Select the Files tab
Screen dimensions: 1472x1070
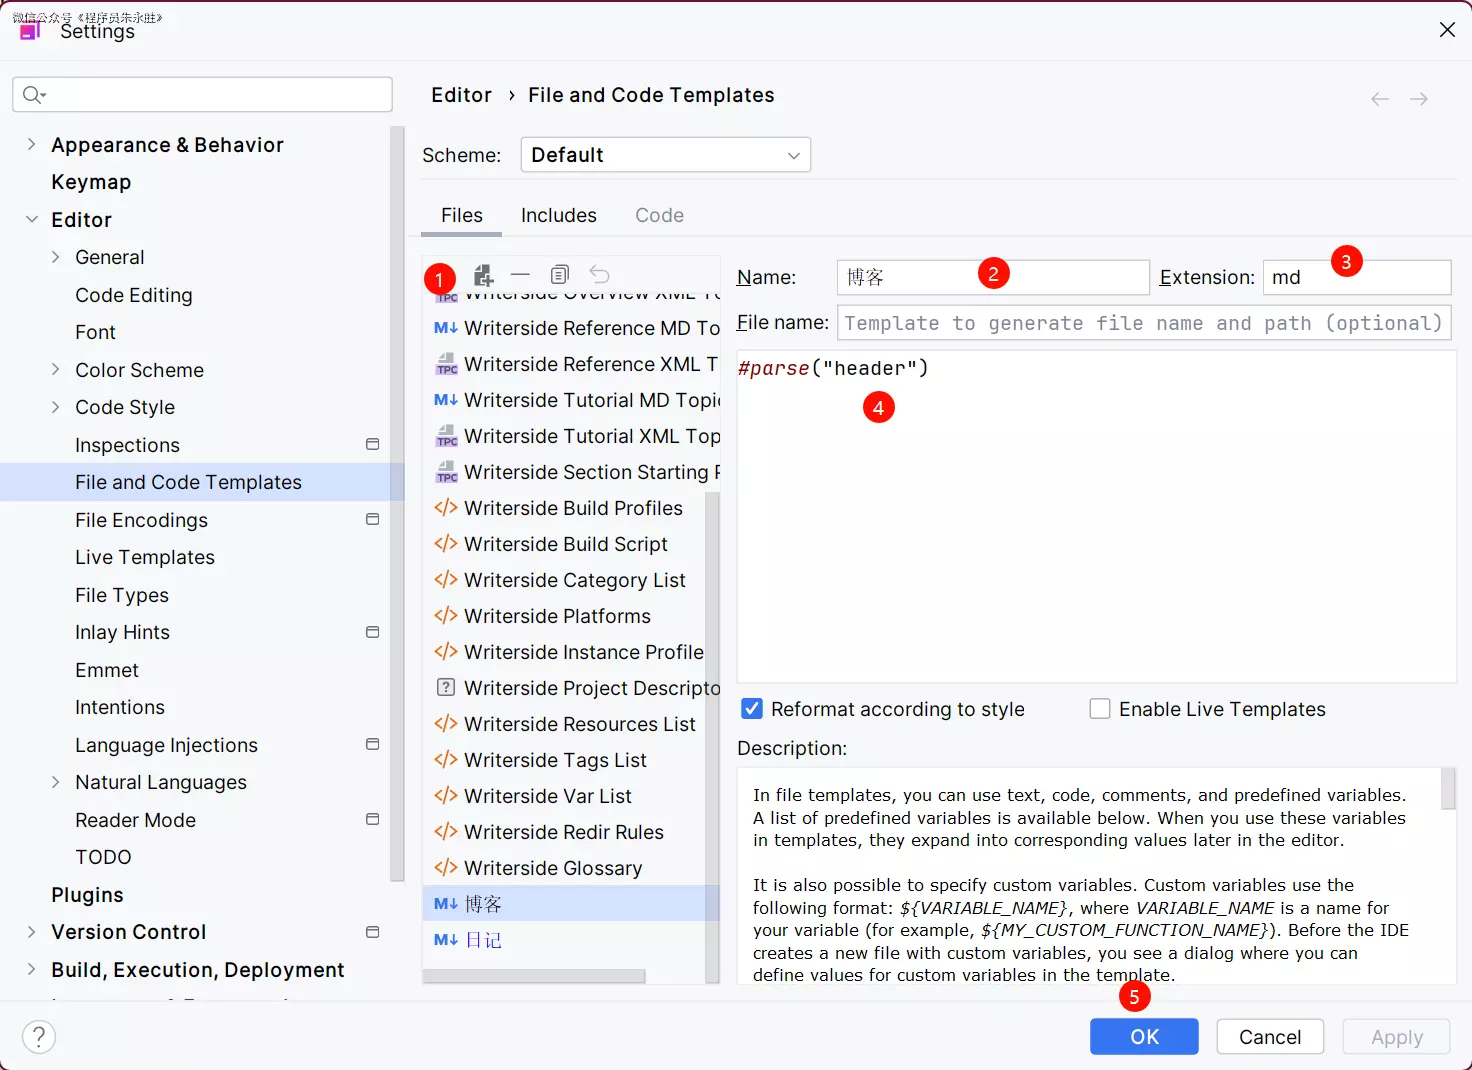(x=461, y=215)
